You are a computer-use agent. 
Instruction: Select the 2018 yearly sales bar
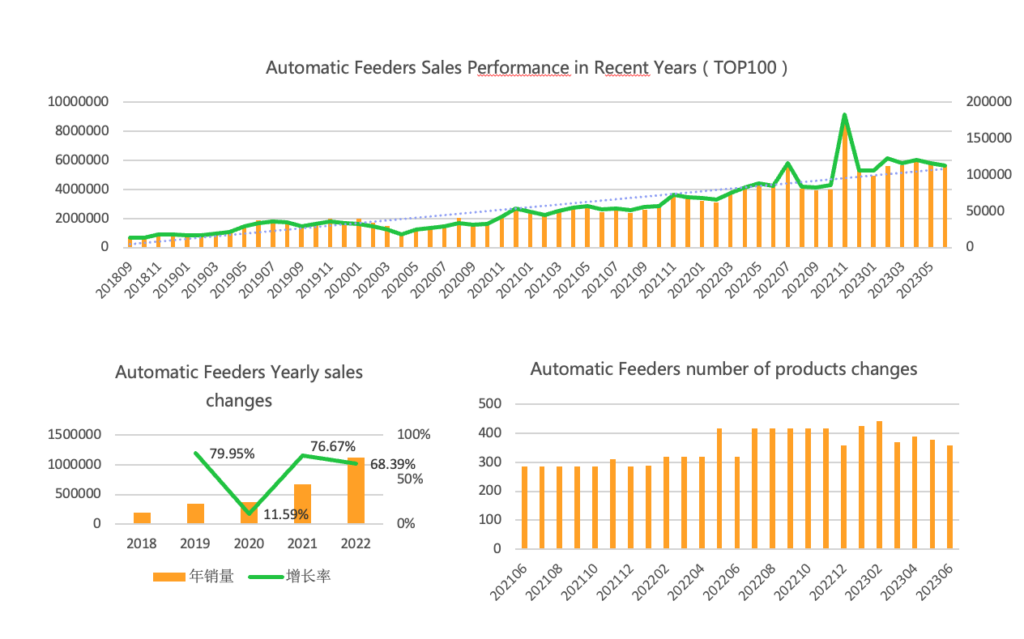click(142, 518)
